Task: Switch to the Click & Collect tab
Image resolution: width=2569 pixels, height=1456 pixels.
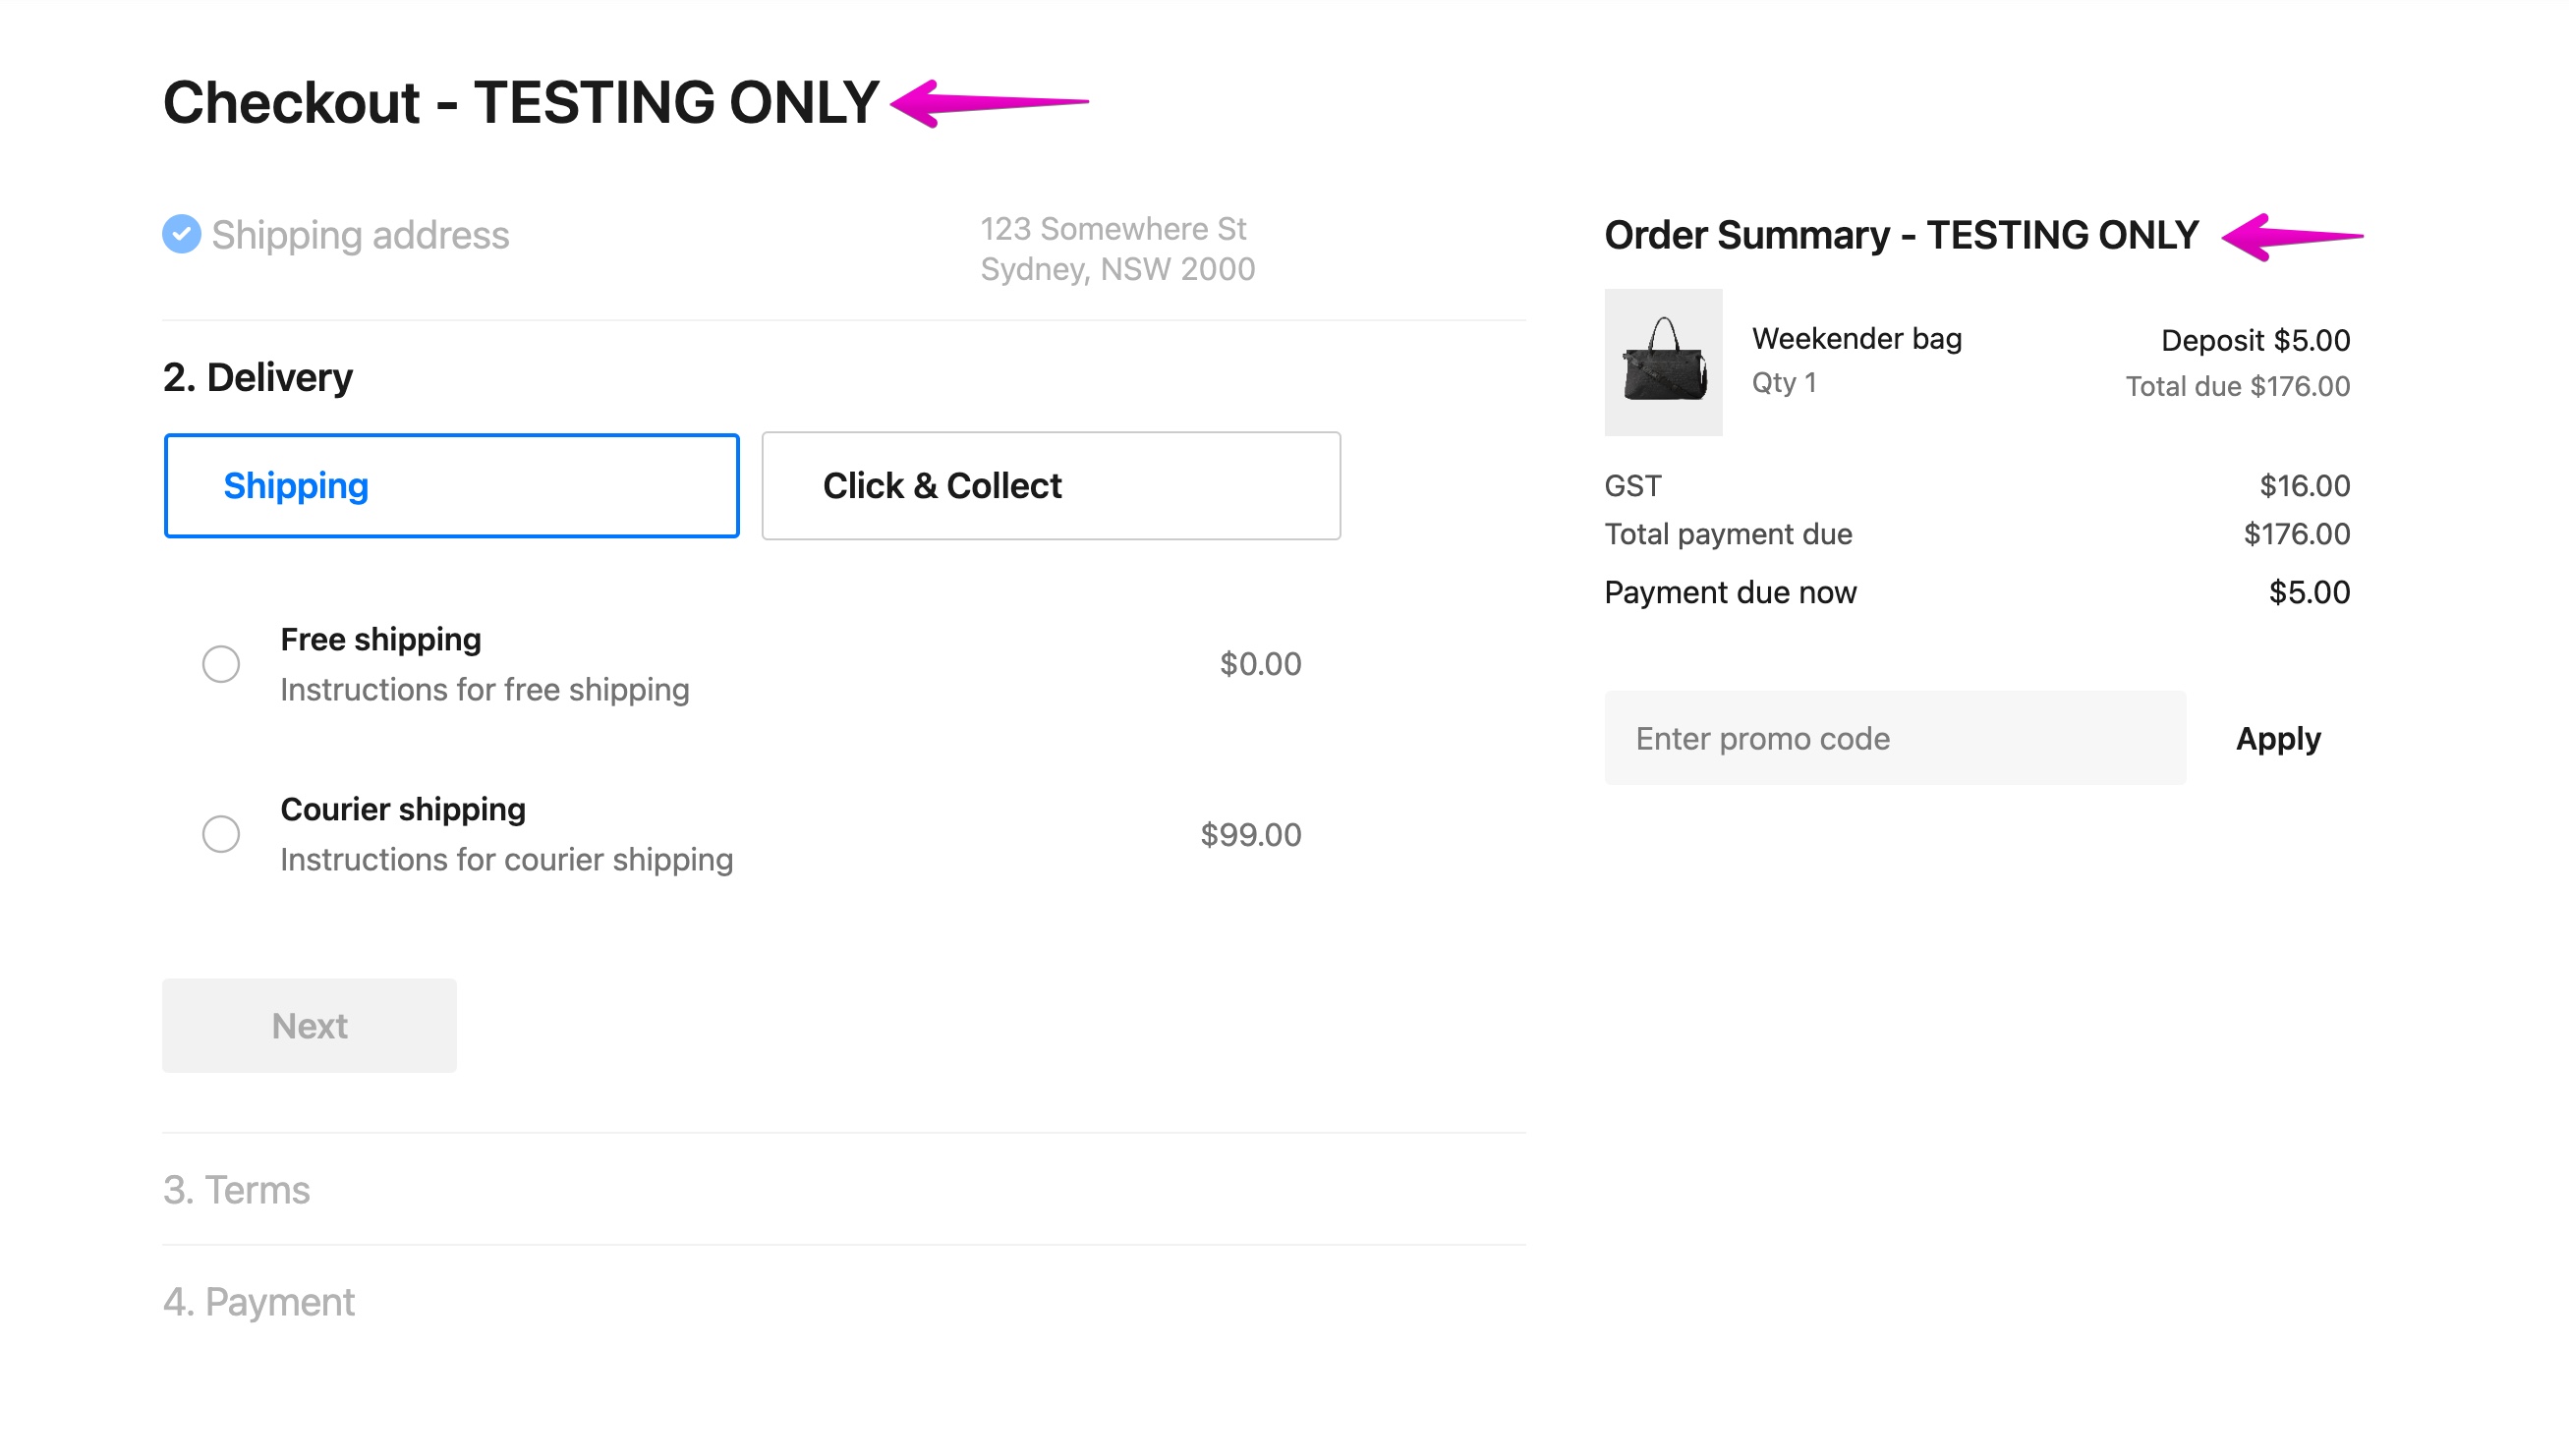Action: coord(1050,486)
